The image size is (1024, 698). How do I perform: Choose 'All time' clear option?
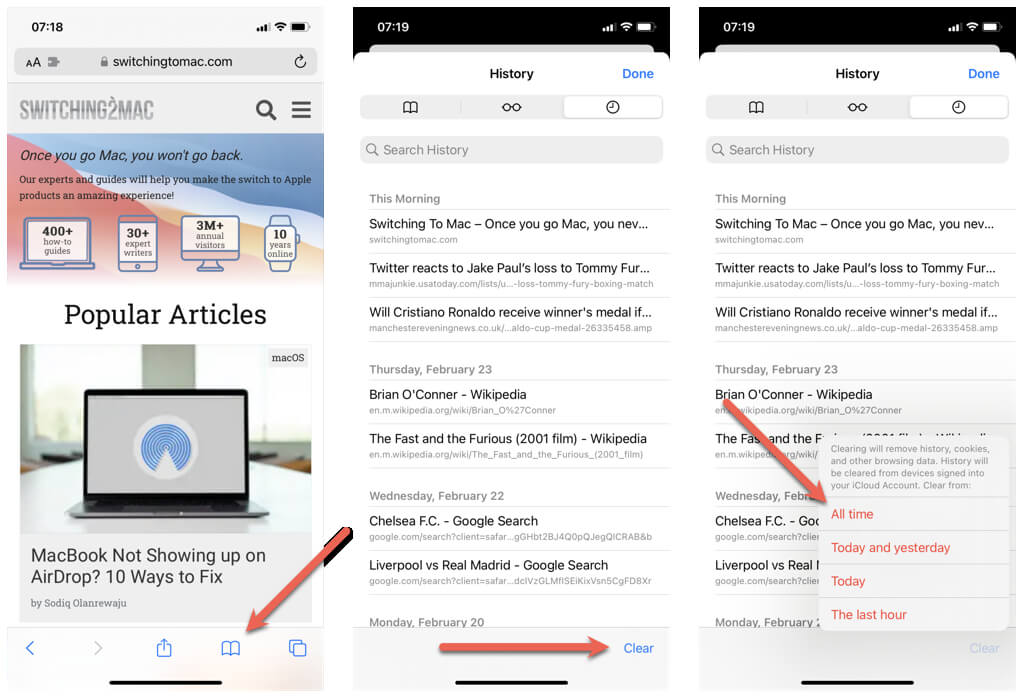(x=914, y=514)
